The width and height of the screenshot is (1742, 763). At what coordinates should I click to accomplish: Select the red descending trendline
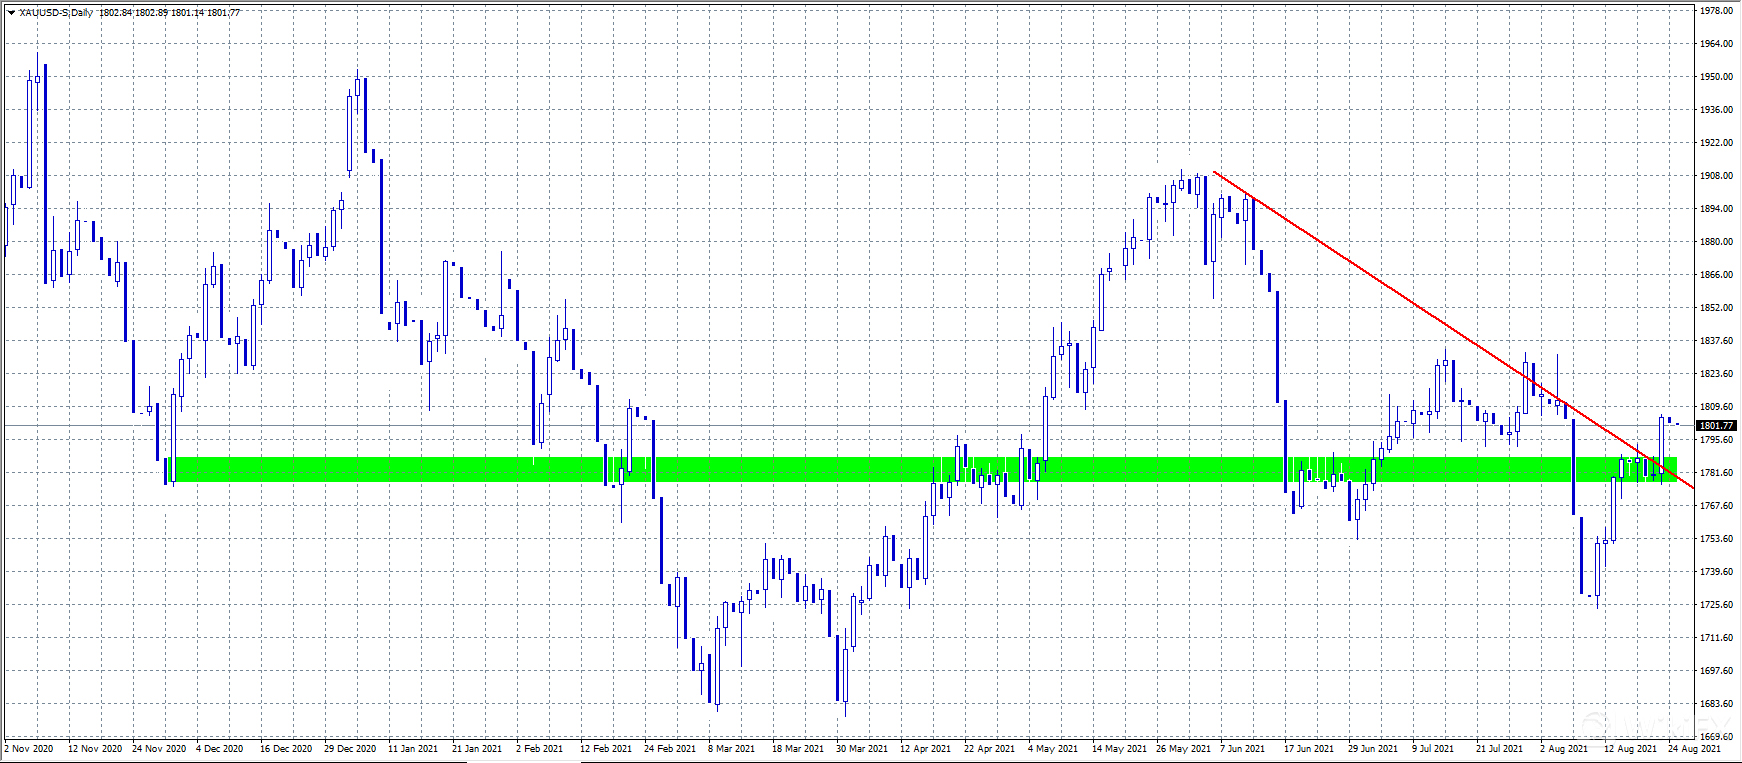1400,295
